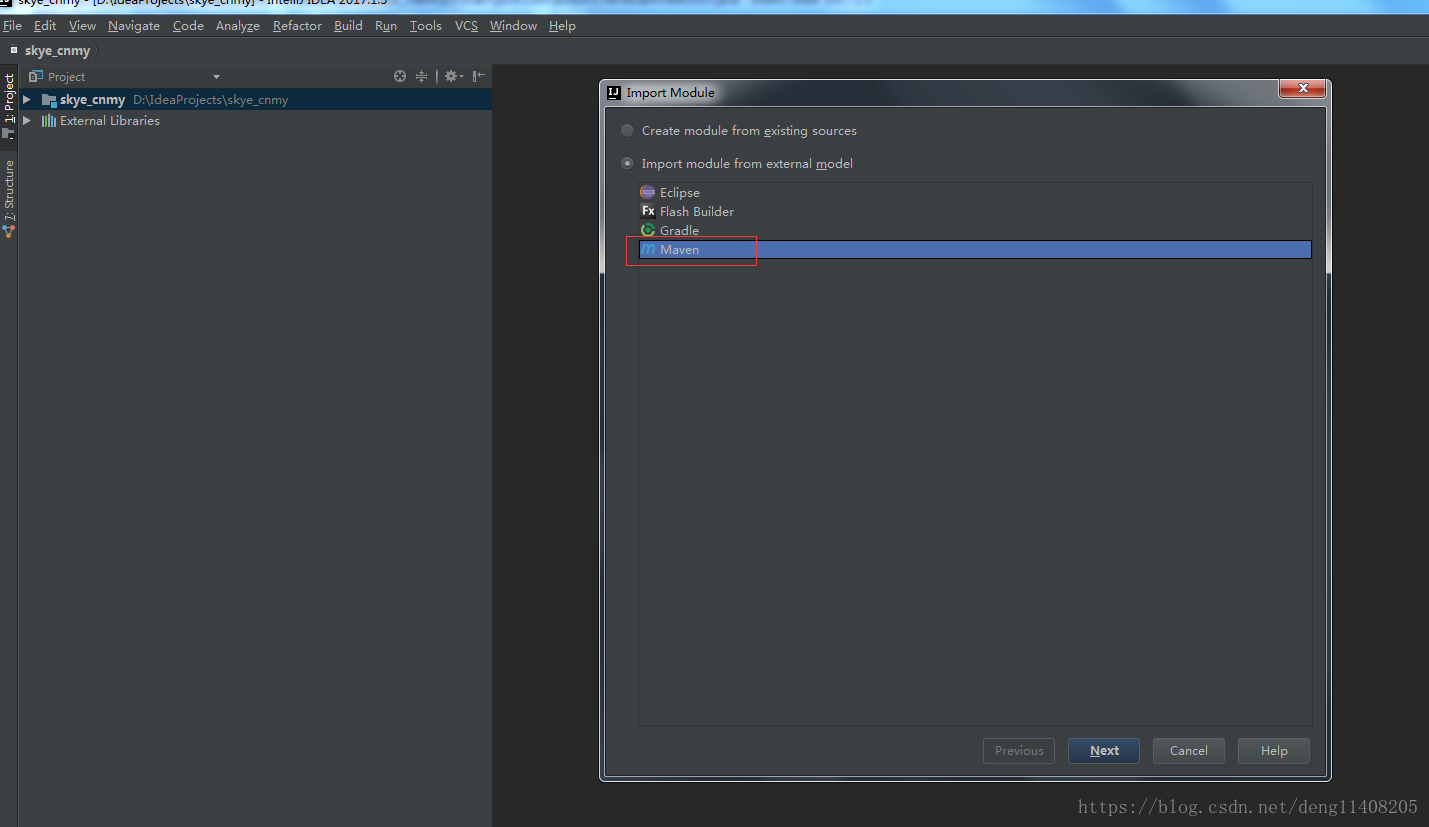The image size is (1429, 827).
Task: Click skye_cnmy module folder icon
Action: point(48,100)
